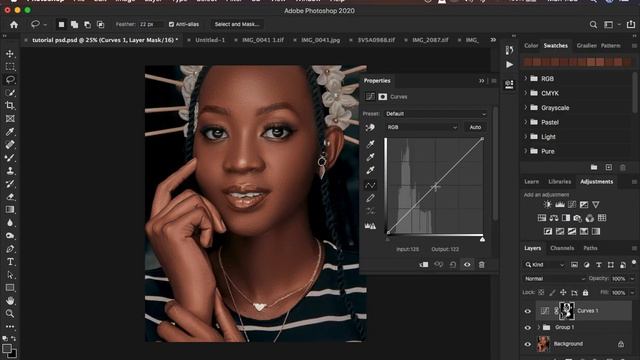640x360 pixels.
Task: Select Subtract from selection mode button
Action: 87,24
